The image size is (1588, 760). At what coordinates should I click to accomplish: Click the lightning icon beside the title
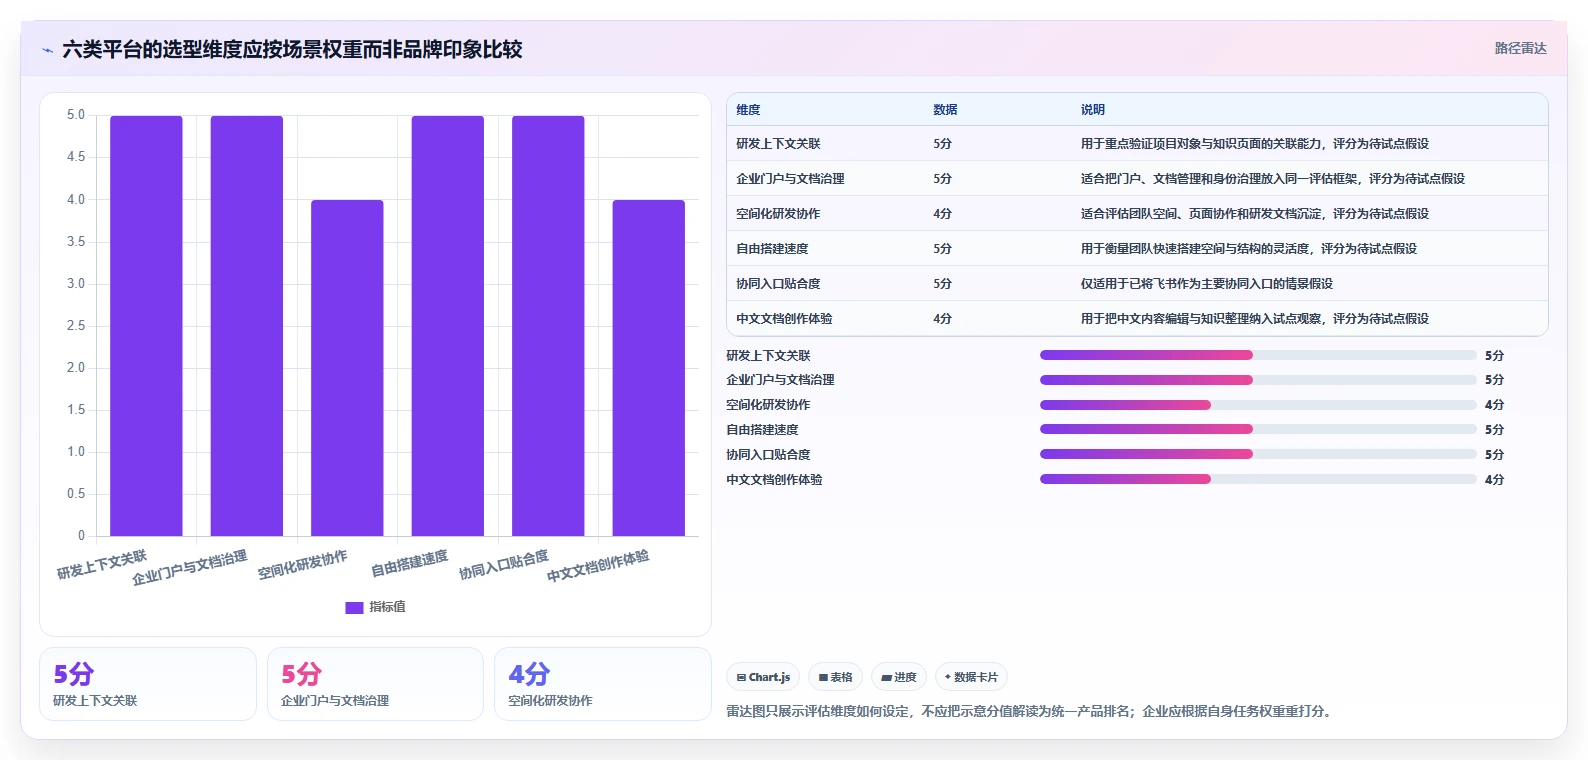click(x=47, y=50)
